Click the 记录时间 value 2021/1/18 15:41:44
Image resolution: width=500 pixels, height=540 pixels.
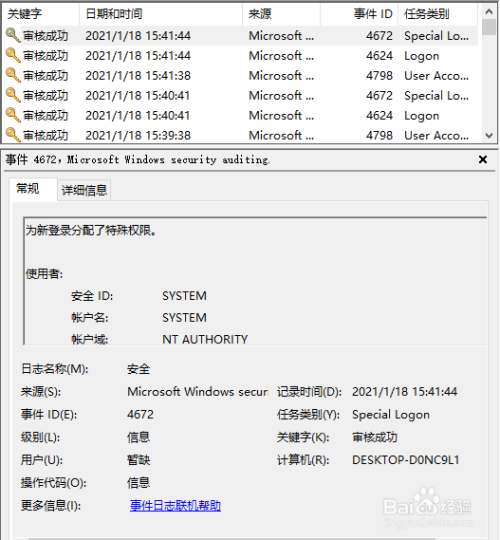(405, 392)
